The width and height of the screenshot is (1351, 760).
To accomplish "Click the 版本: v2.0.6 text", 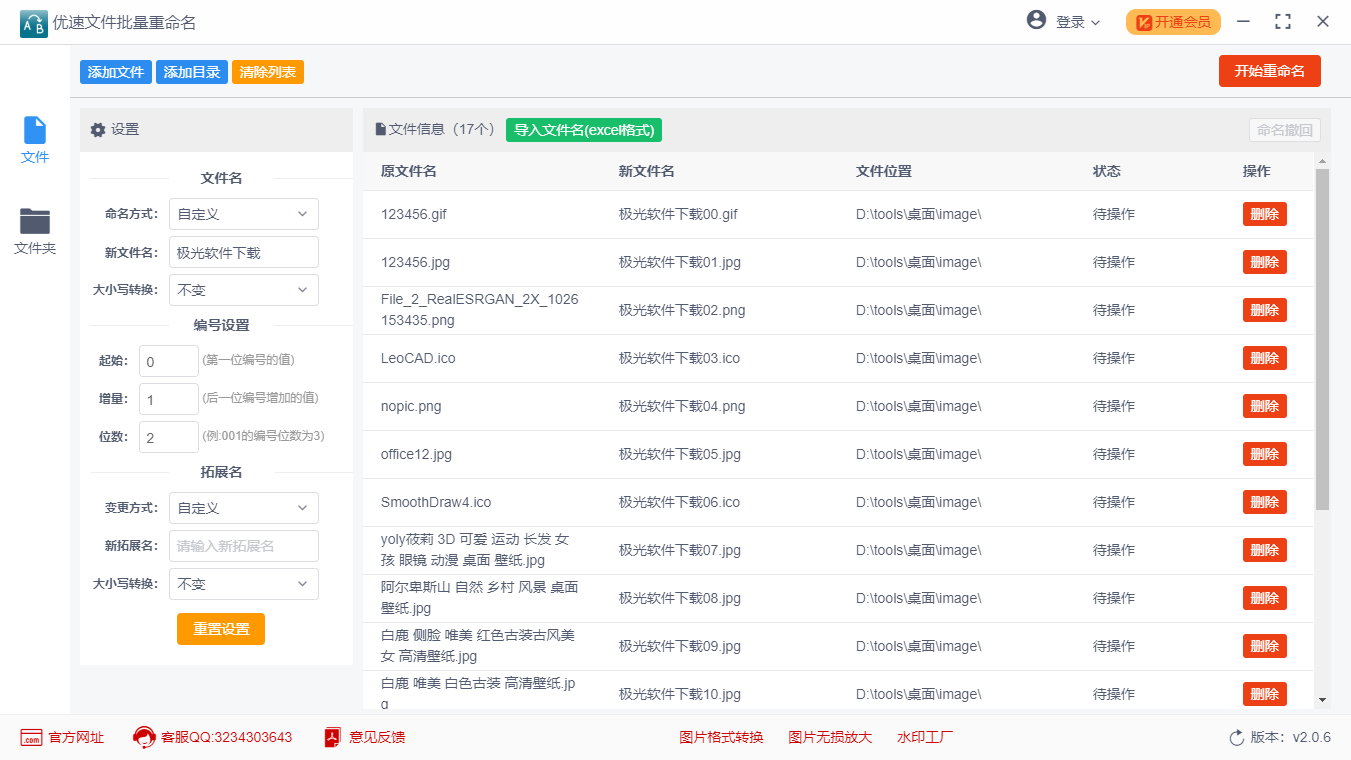I will [1291, 737].
